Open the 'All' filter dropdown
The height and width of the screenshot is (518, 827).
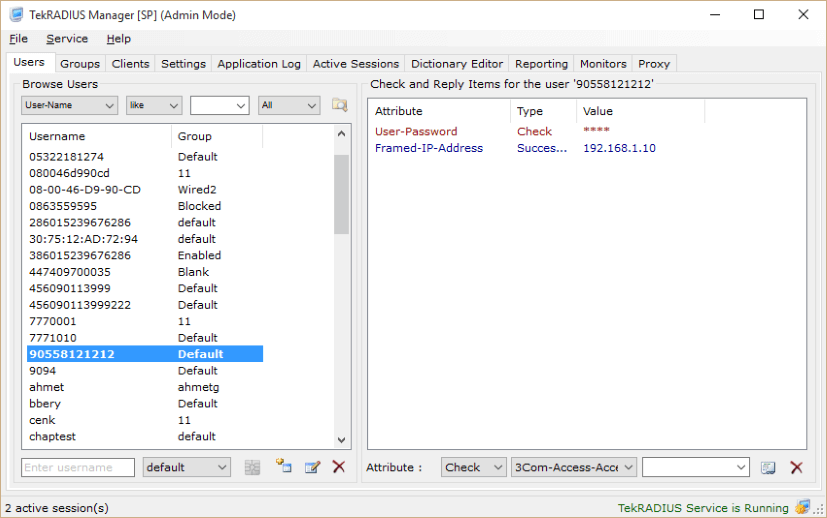pyautogui.click(x=289, y=105)
